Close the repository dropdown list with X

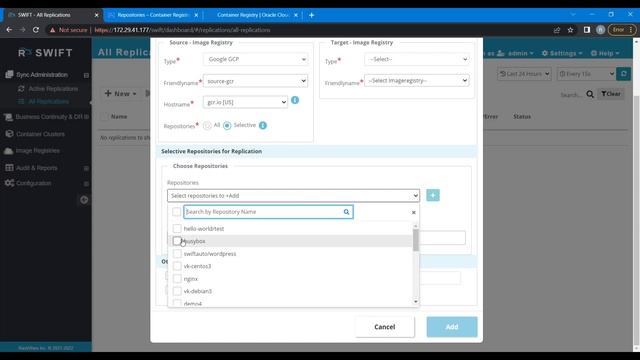(x=413, y=212)
